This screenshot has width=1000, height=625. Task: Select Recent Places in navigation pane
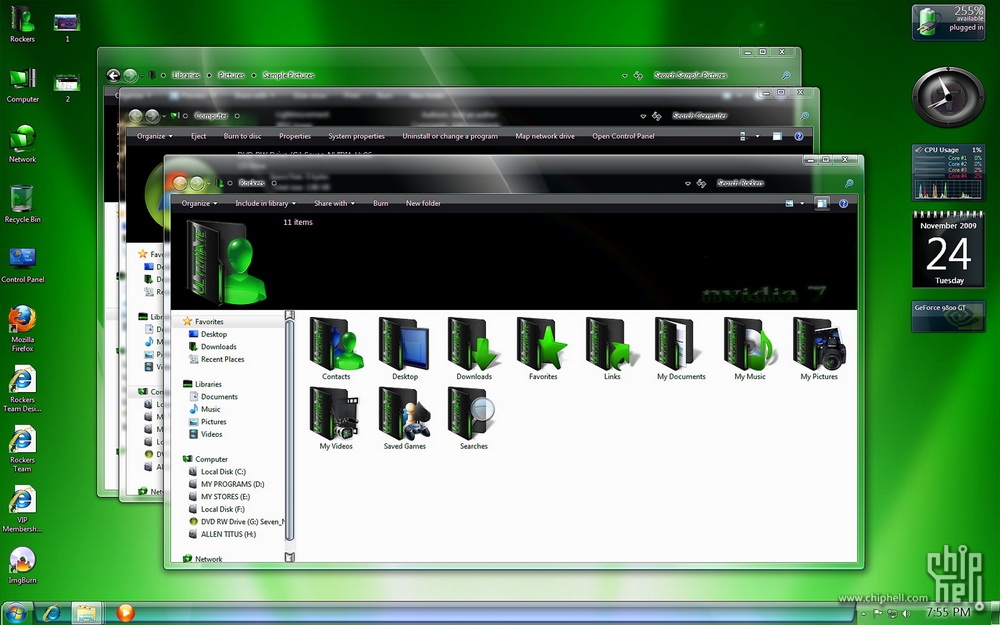point(222,360)
